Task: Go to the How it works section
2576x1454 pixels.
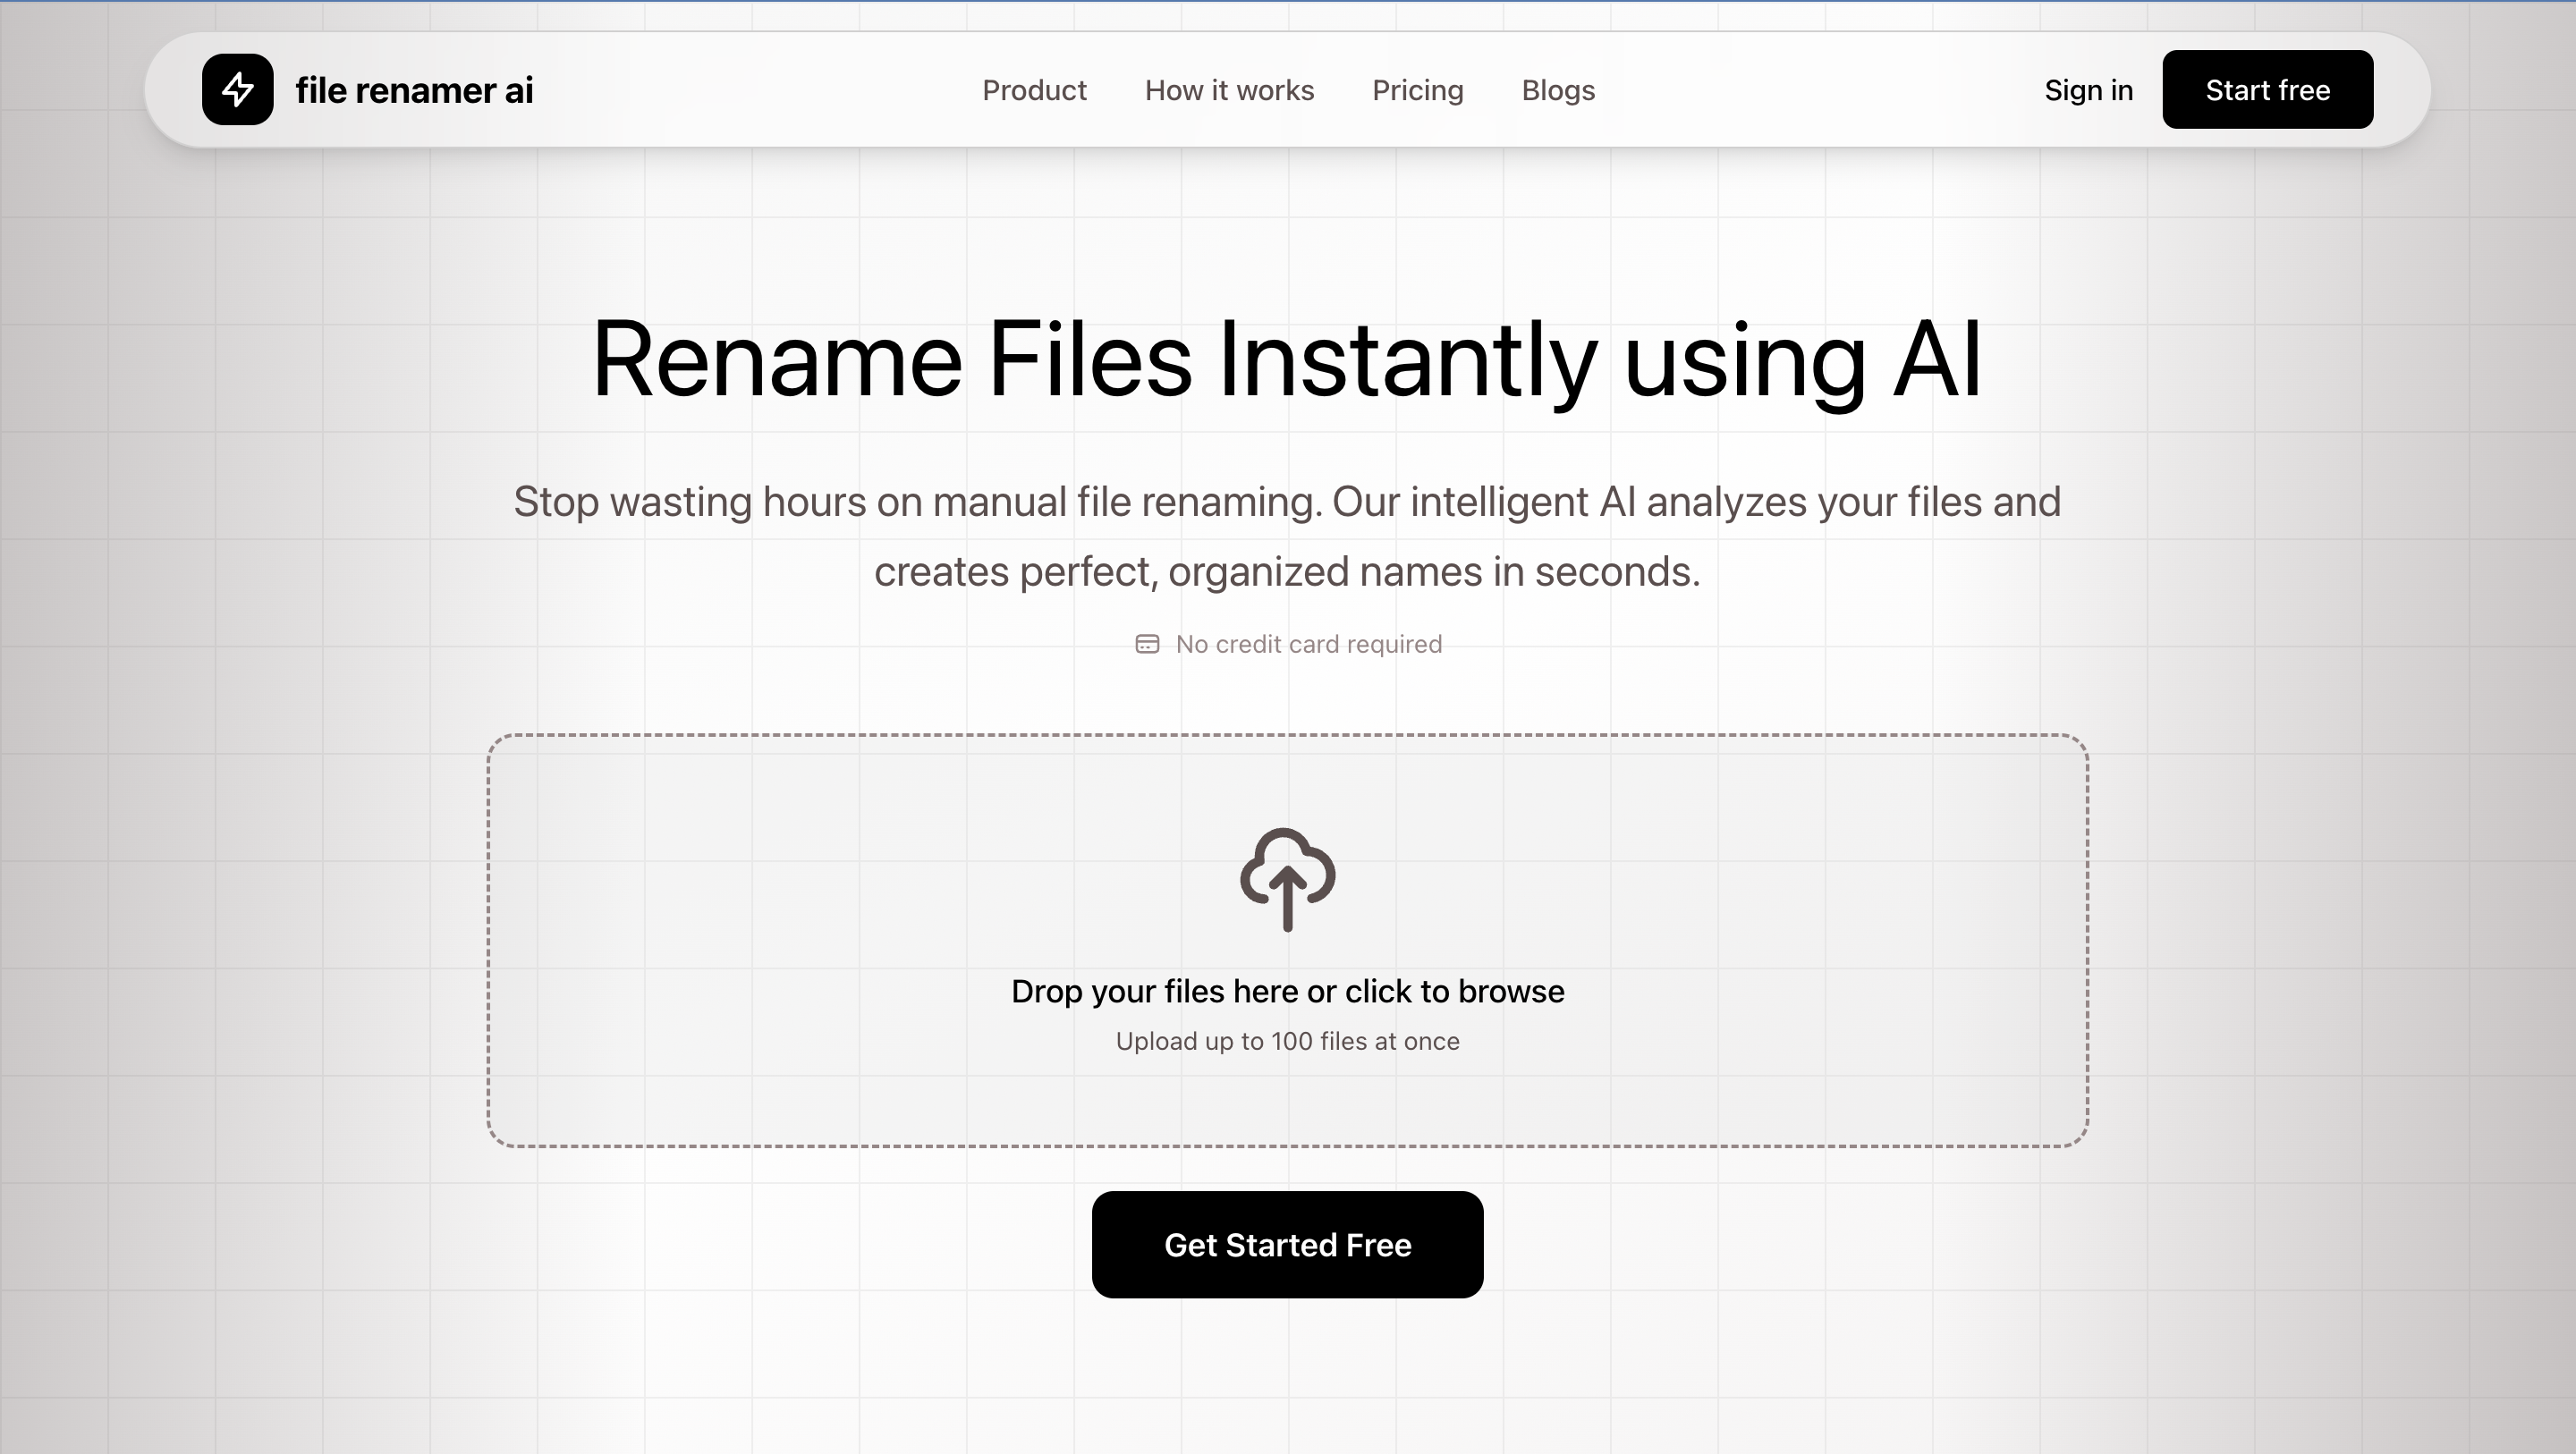Action: pyautogui.click(x=1229, y=90)
